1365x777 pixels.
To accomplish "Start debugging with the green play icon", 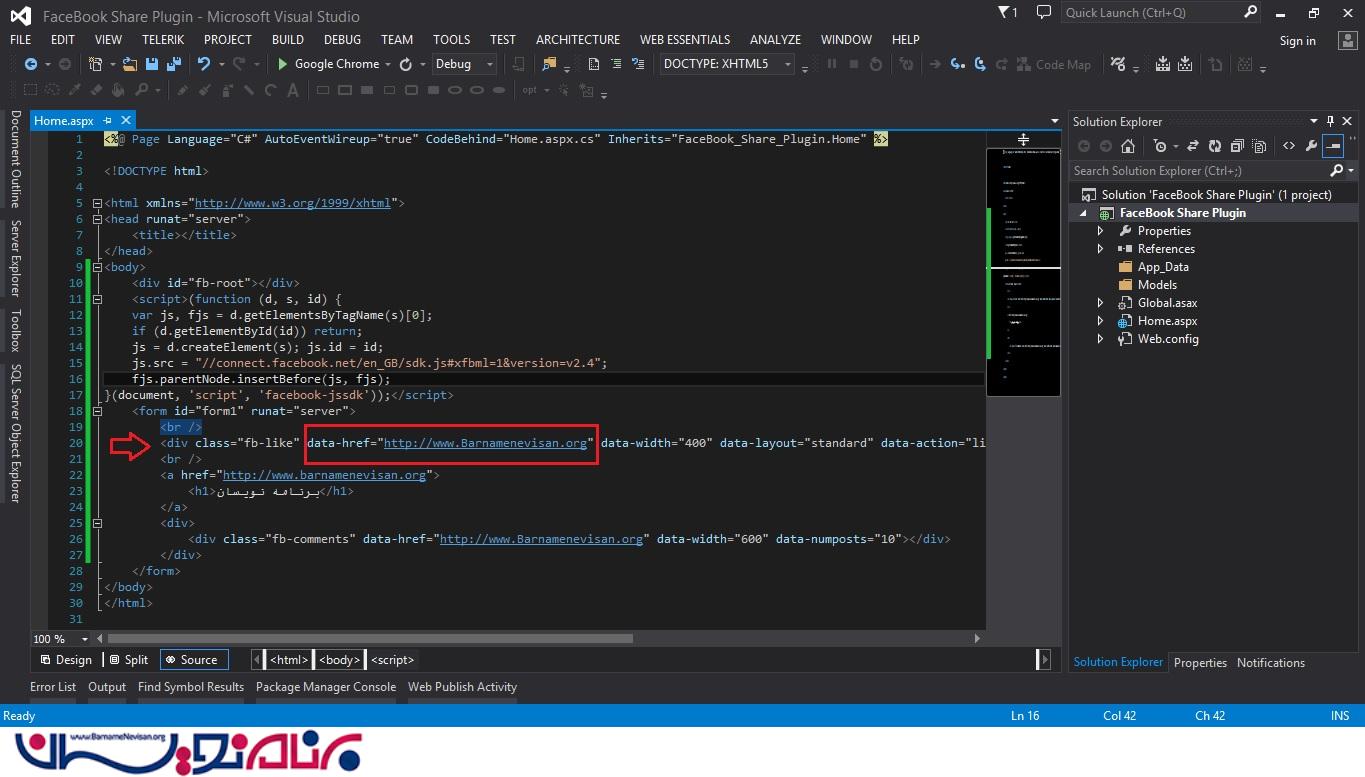I will point(283,64).
